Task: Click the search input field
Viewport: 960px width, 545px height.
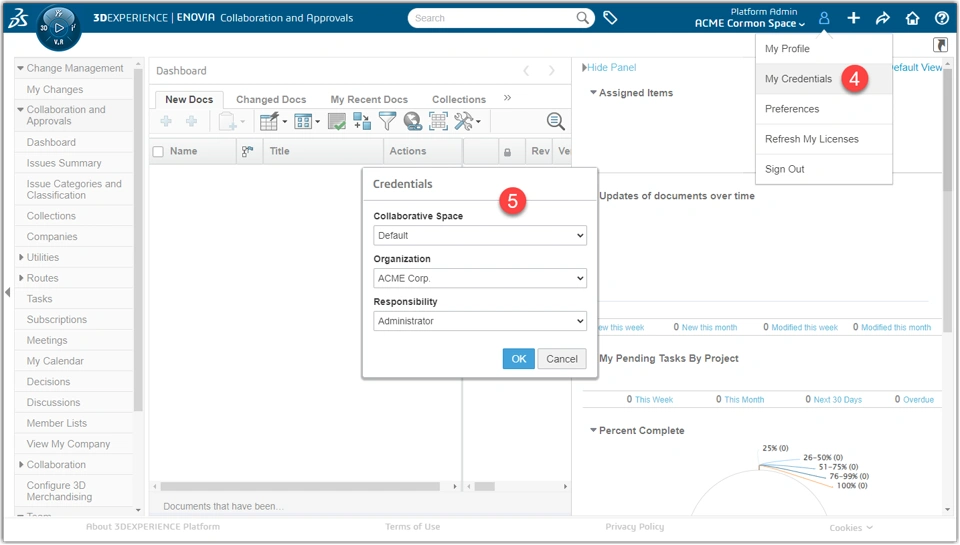Action: point(493,18)
